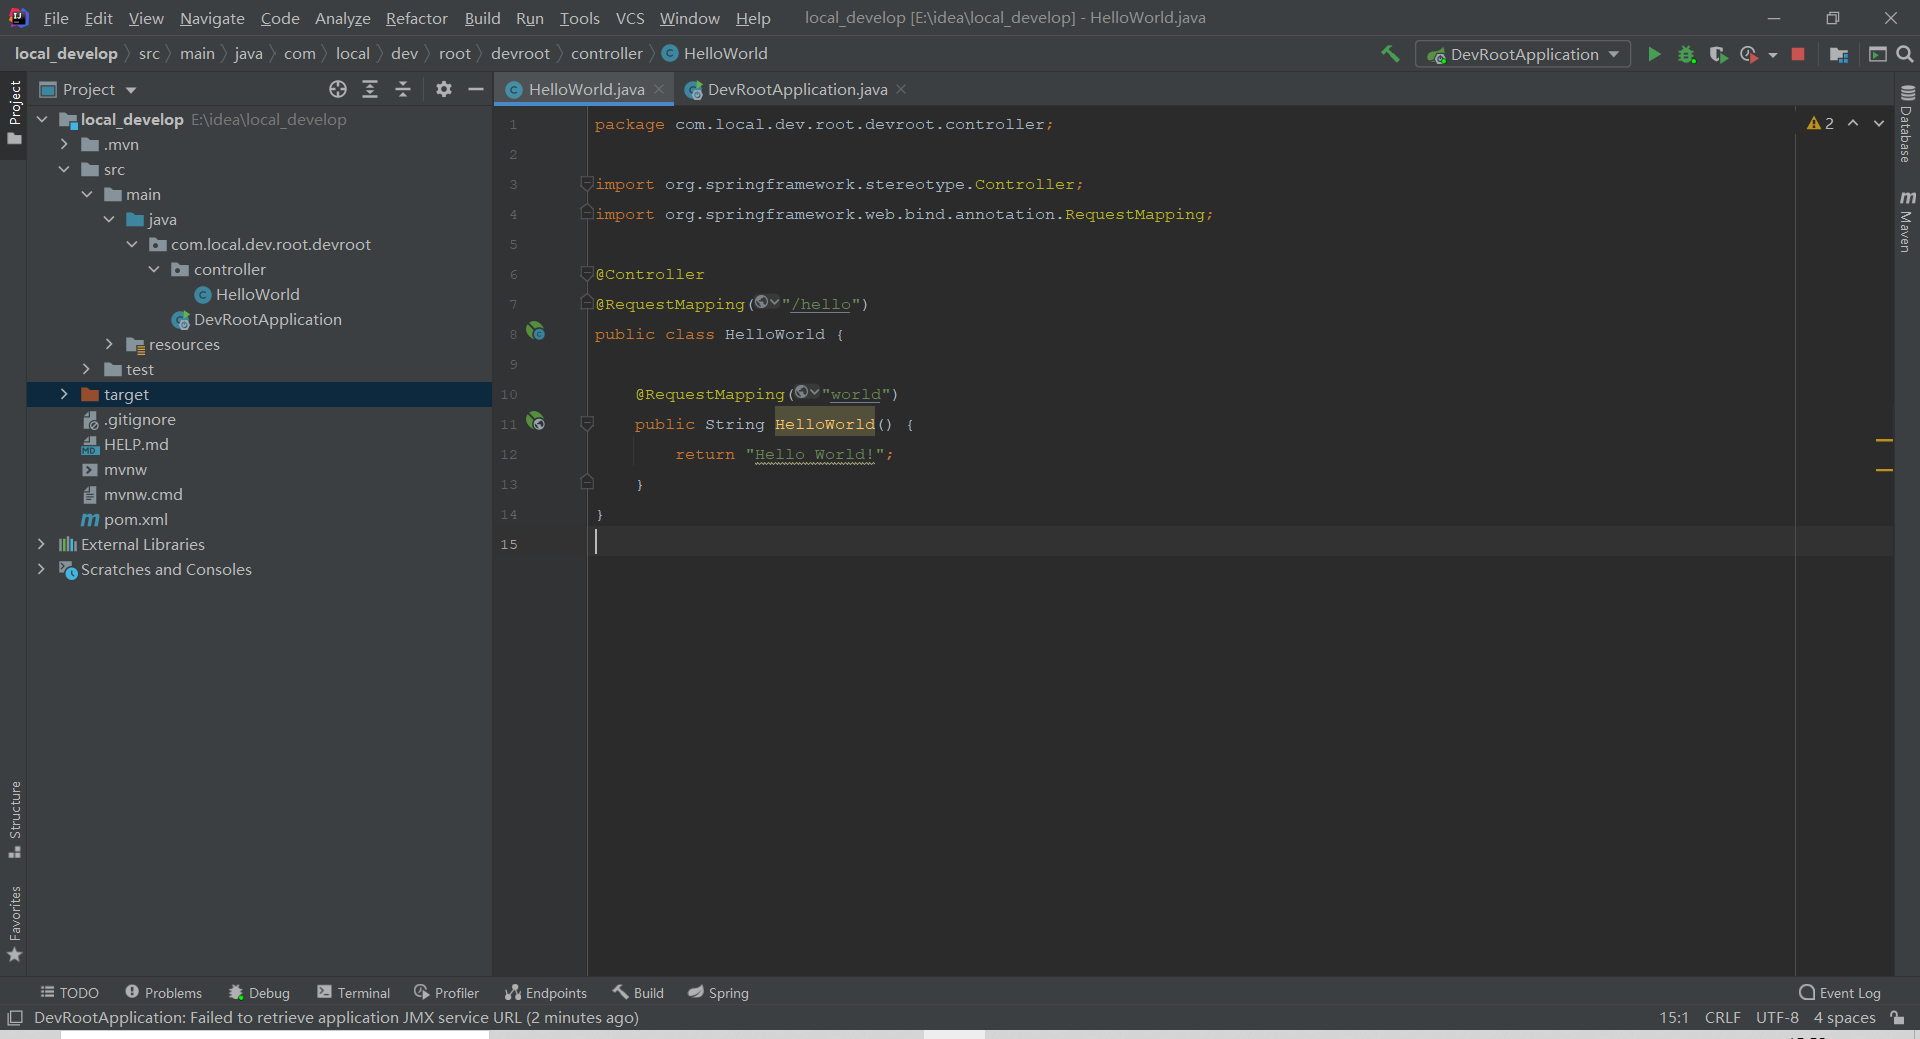The height and width of the screenshot is (1039, 1920).
Task: Toggle read-only lock icon in status bar
Action: pyautogui.click(x=1897, y=1018)
